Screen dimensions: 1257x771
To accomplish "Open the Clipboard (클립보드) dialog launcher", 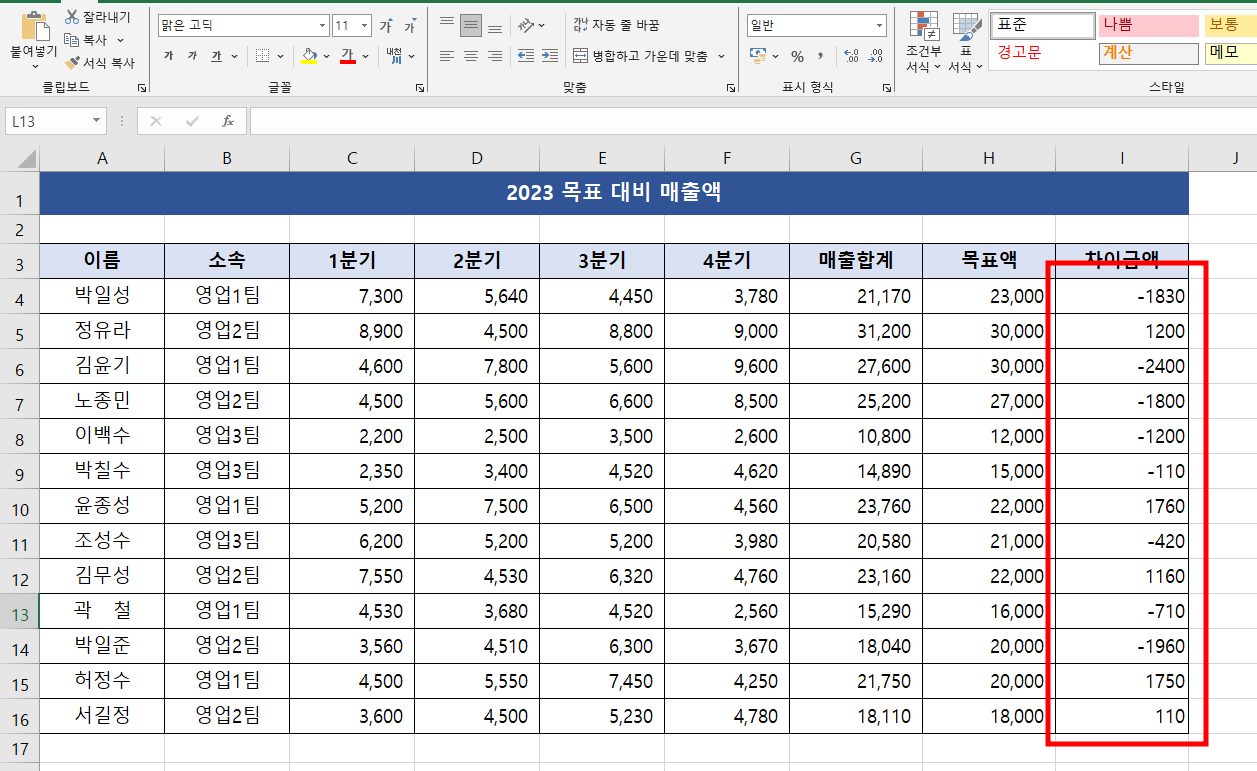I will 141,88.
